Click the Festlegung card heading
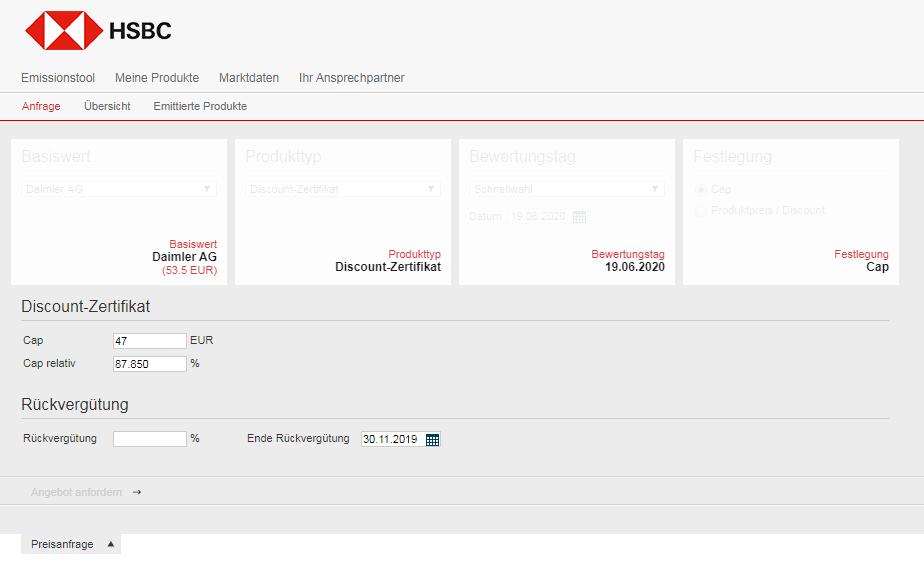 732,156
